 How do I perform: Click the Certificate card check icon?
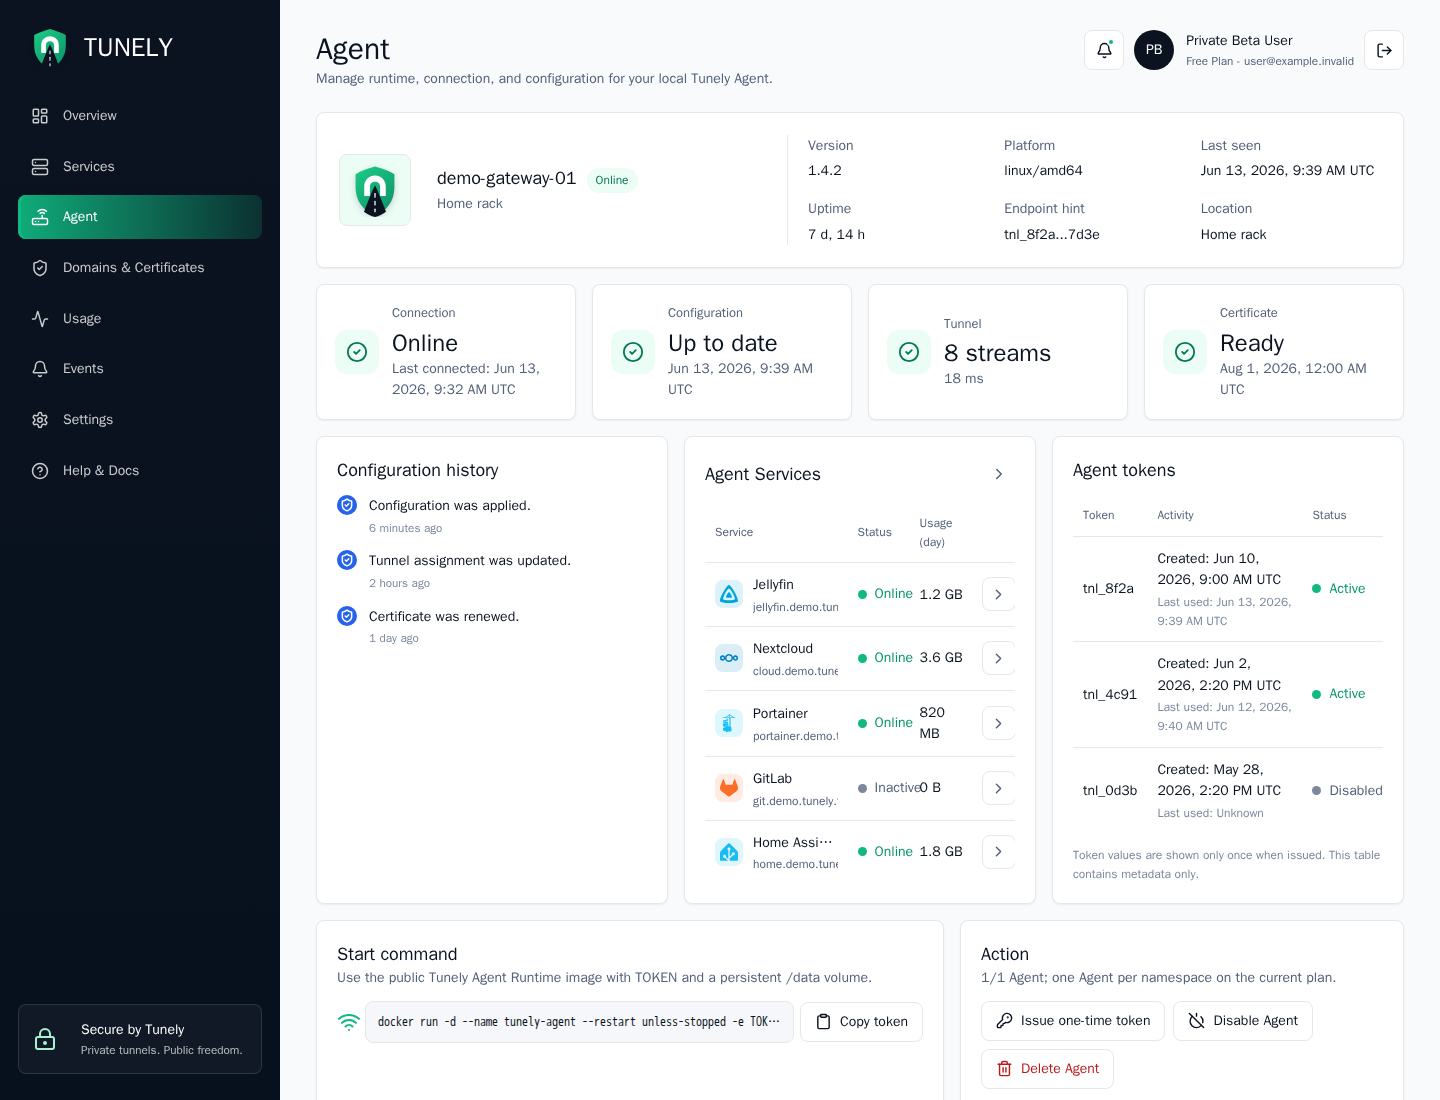1185,352
